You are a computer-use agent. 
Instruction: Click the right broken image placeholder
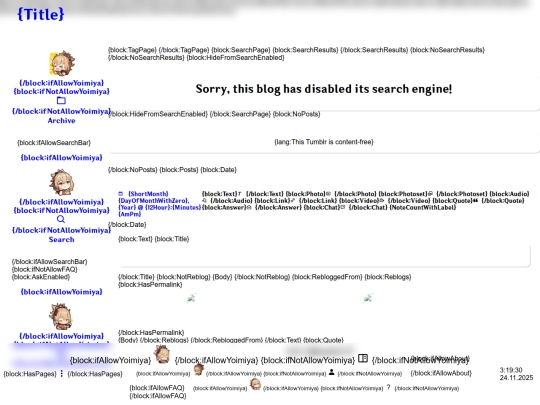368,298
